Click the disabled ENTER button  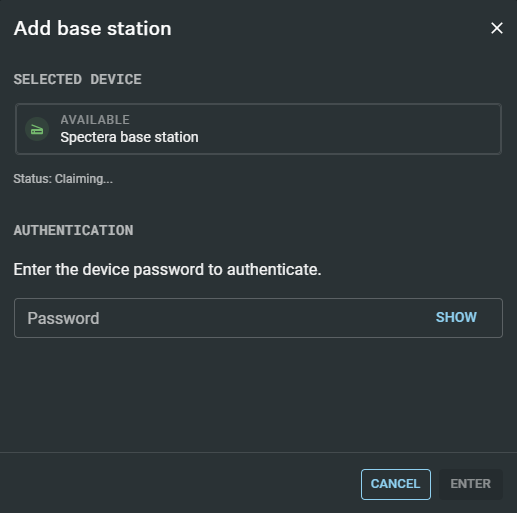tap(471, 484)
